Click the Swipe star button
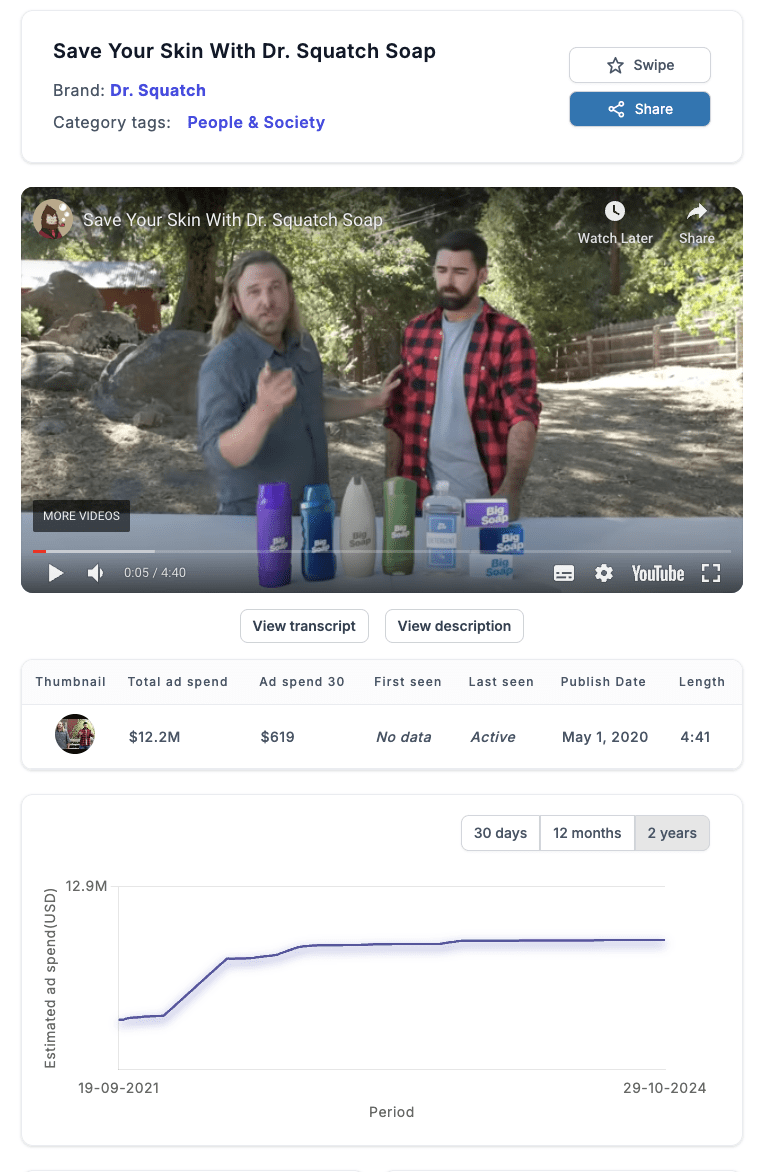The height and width of the screenshot is (1172, 758). (x=640, y=65)
